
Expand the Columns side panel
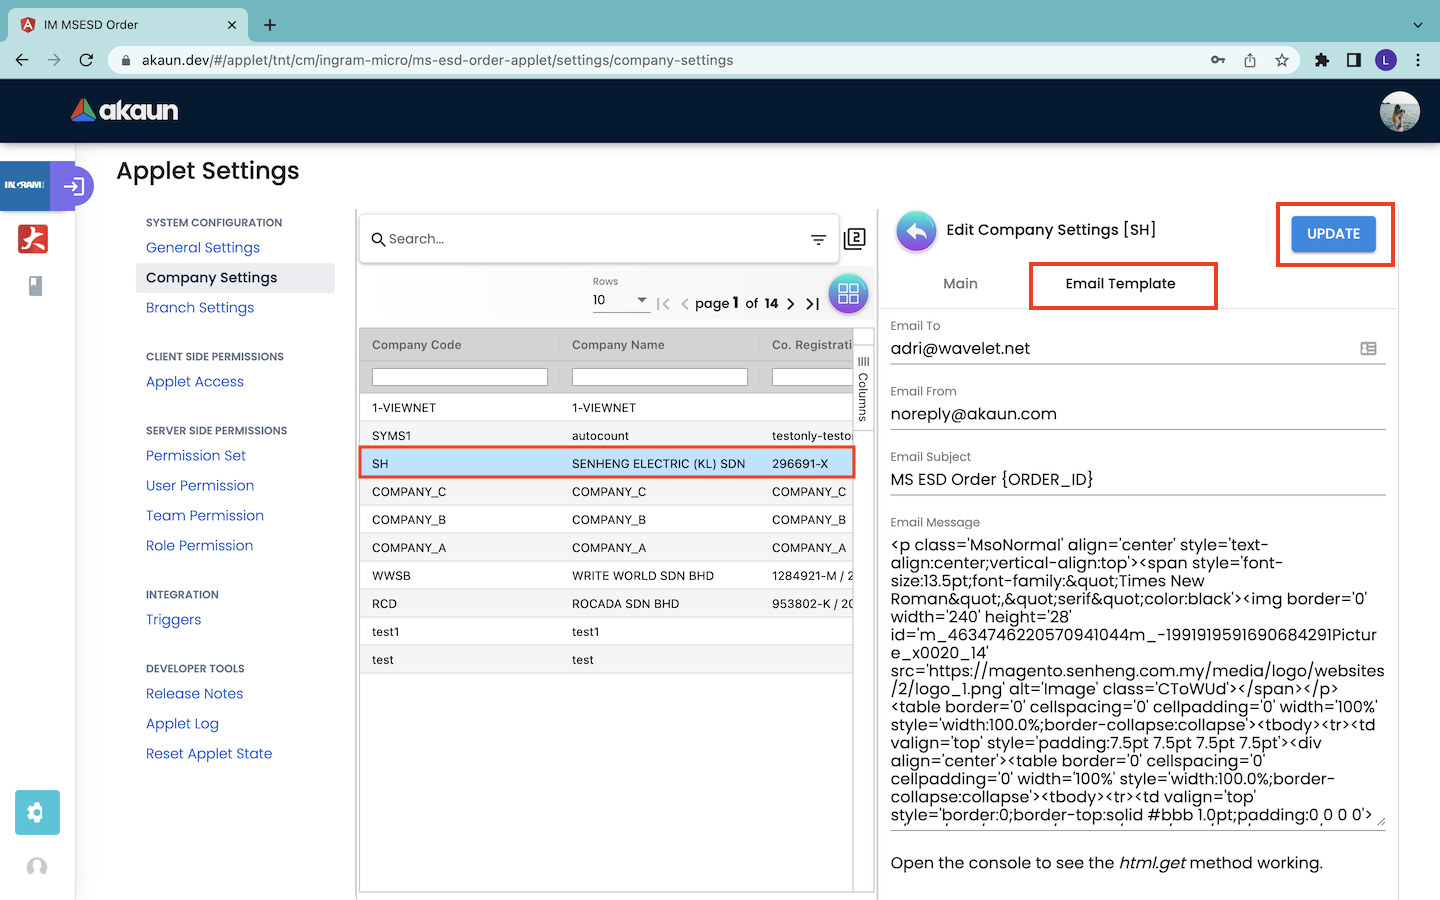863,388
